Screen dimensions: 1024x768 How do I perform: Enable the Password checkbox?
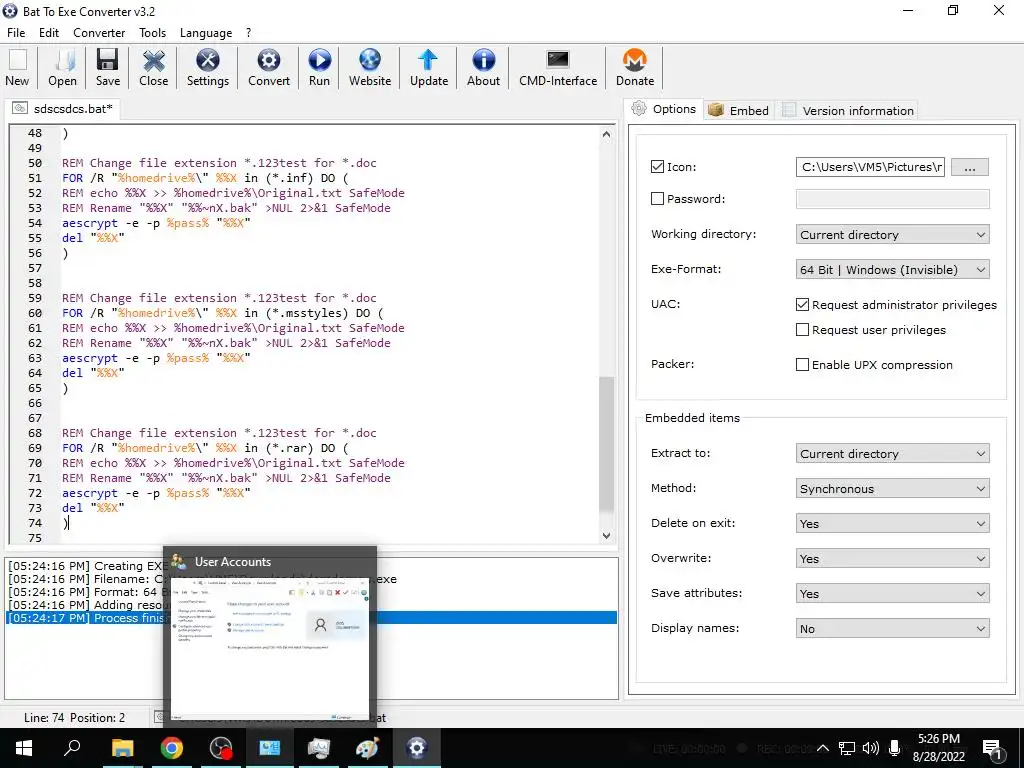point(658,199)
